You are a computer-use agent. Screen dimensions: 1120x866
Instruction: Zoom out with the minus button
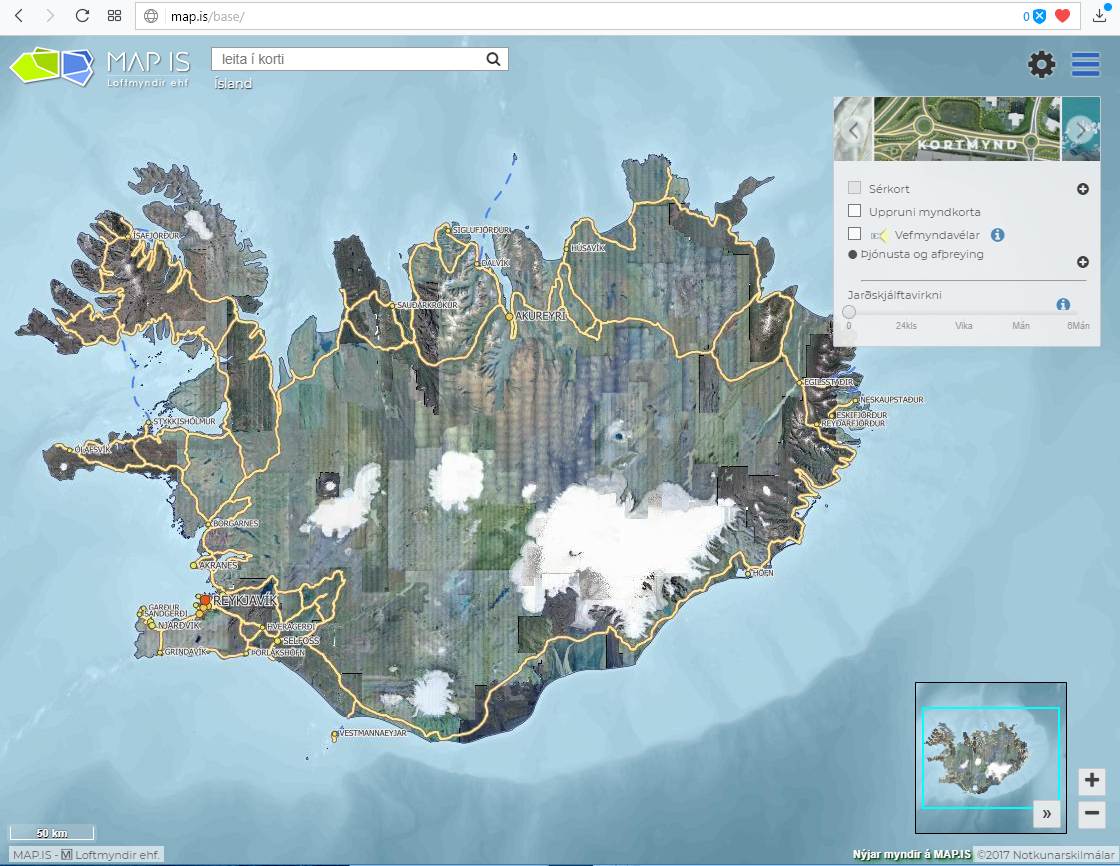[1092, 814]
